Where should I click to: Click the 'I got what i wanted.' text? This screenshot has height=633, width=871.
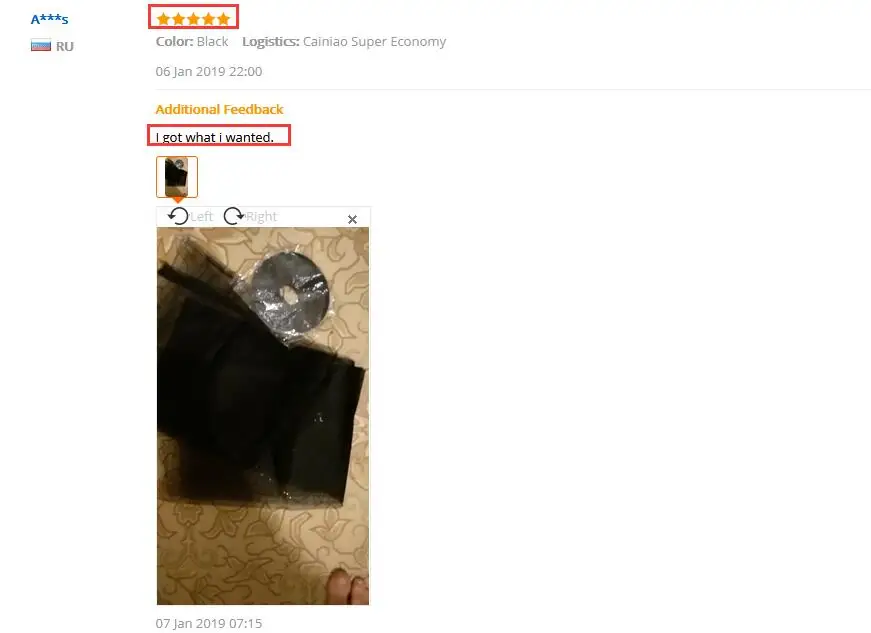214,137
